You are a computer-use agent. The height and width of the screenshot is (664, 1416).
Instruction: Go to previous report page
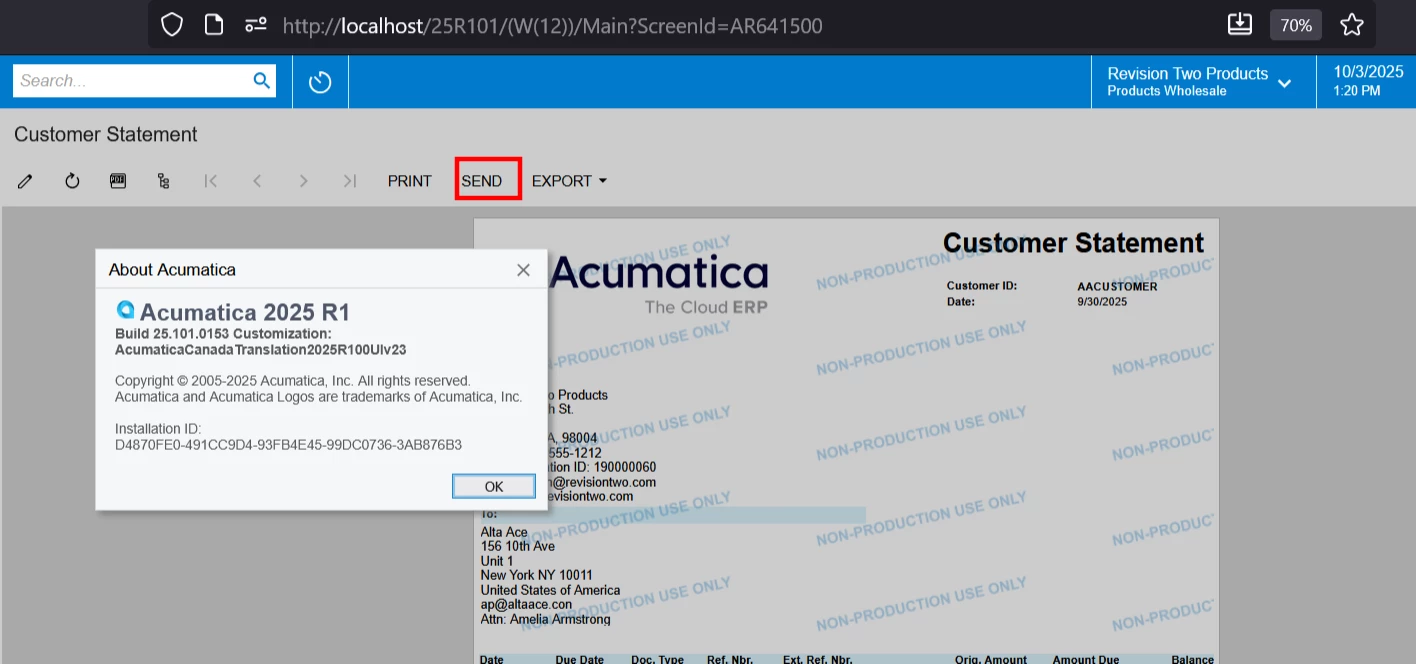257,181
